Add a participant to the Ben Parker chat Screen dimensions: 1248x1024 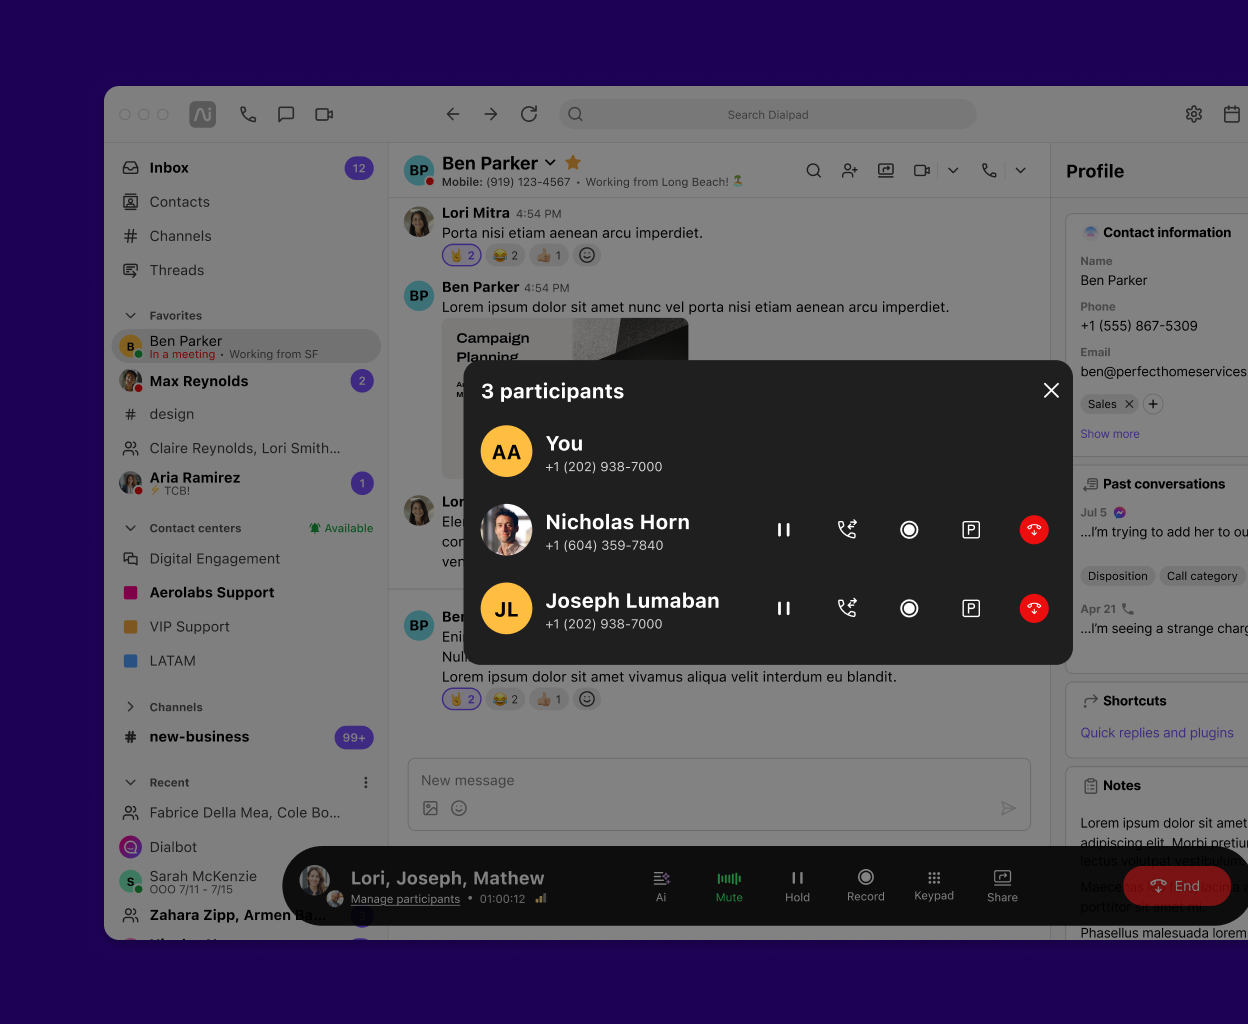pos(849,170)
